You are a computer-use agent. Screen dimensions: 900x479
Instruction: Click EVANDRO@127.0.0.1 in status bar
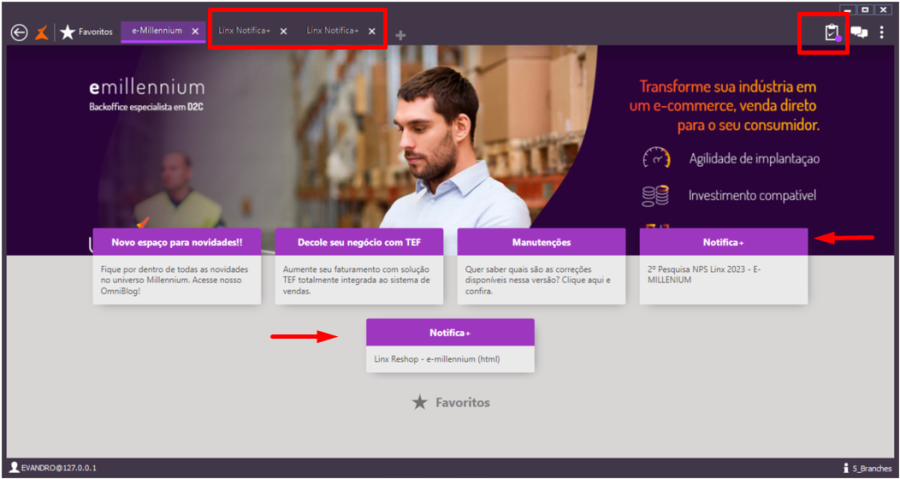pos(59,469)
